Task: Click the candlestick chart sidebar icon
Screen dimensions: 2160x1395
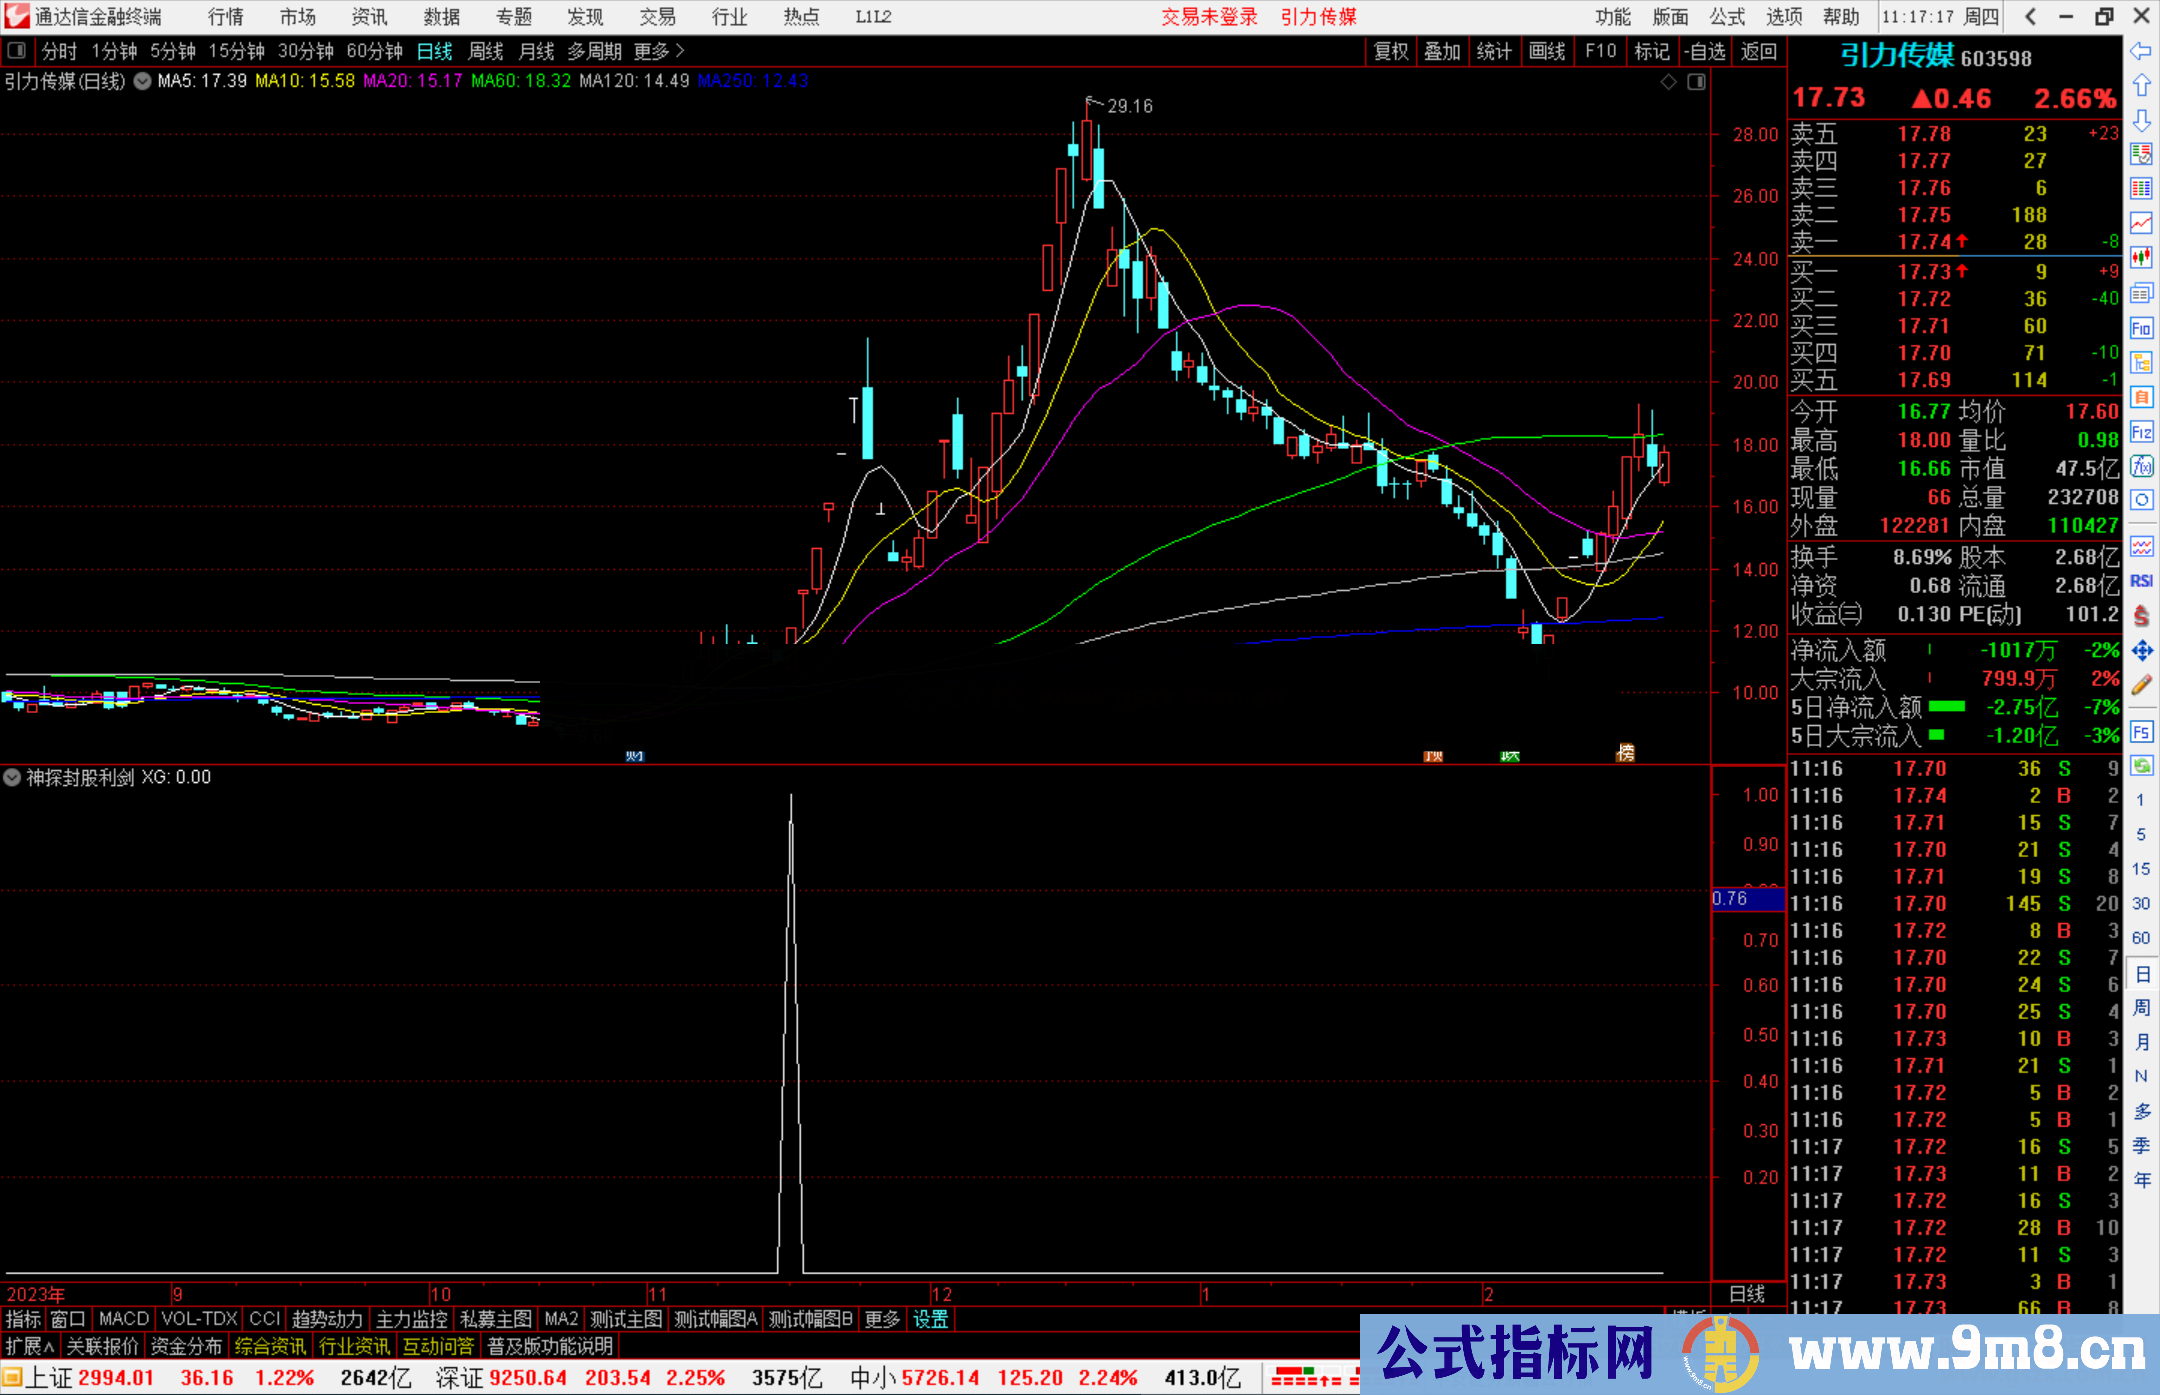Action: [2141, 258]
